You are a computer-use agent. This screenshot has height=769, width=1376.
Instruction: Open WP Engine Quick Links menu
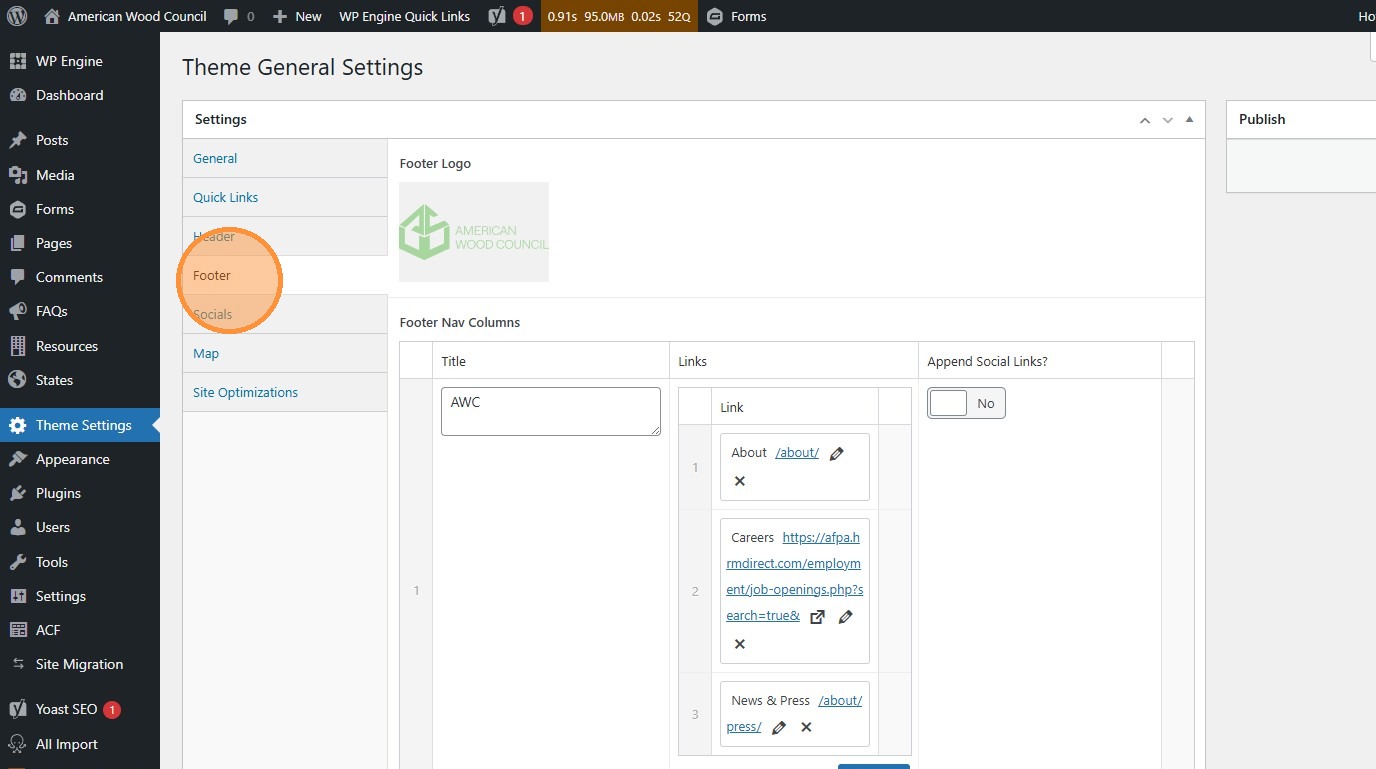coord(404,16)
